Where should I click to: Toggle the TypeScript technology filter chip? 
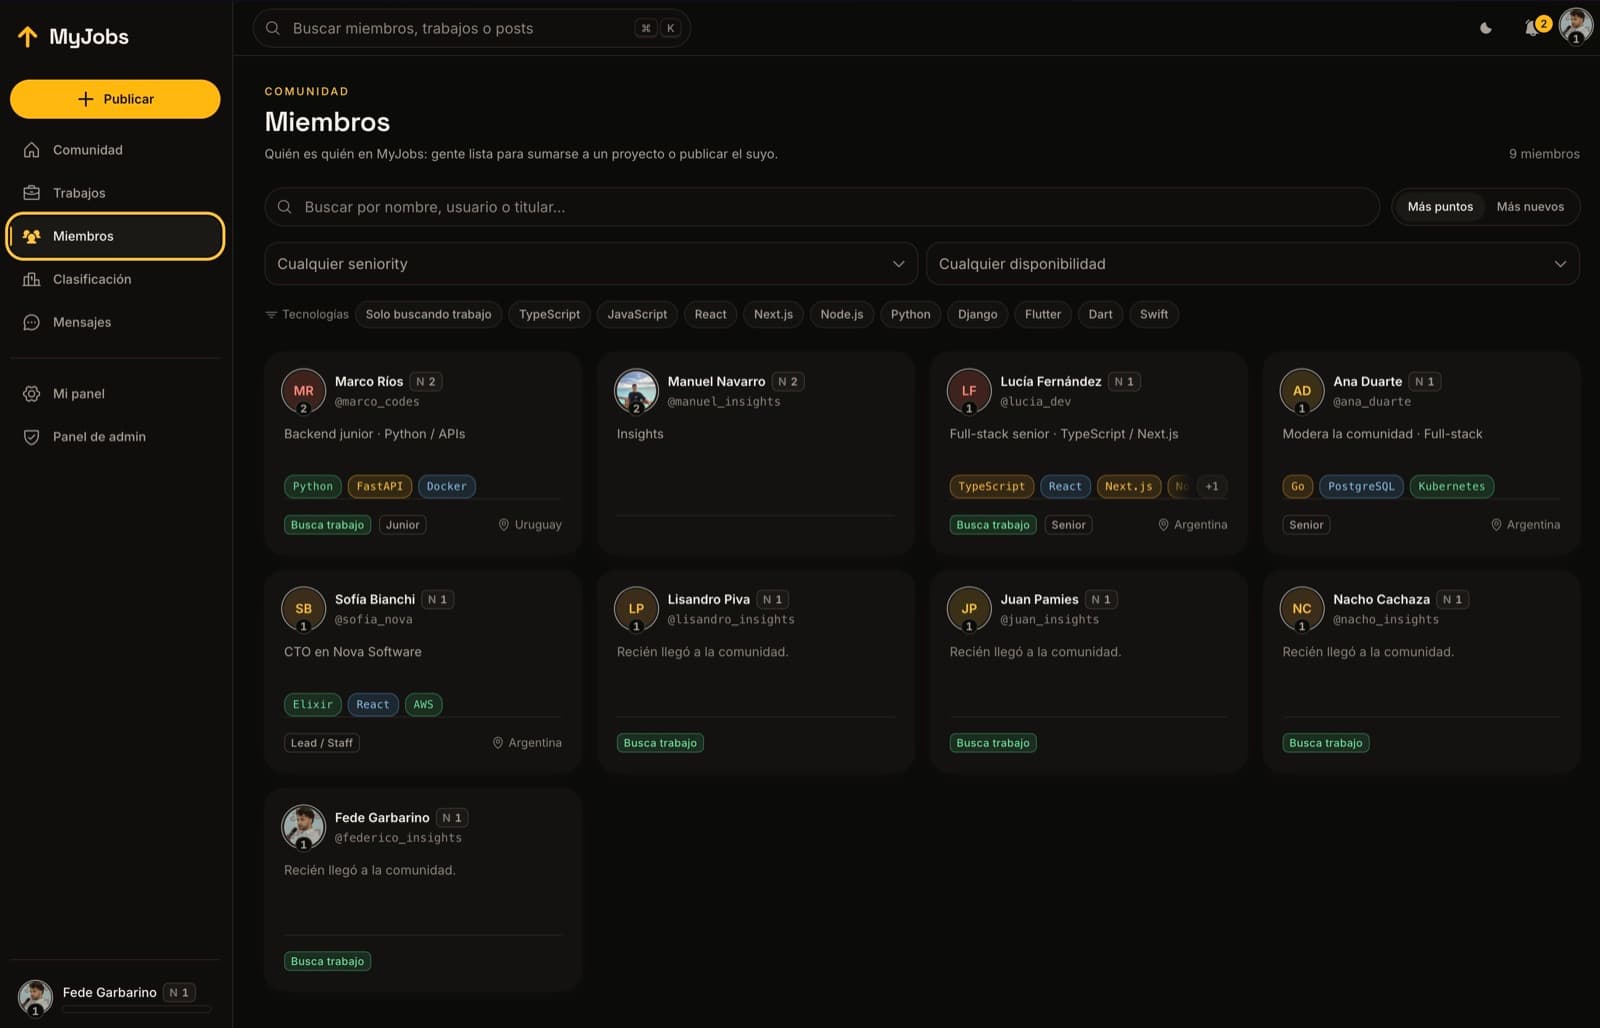pyautogui.click(x=549, y=314)
